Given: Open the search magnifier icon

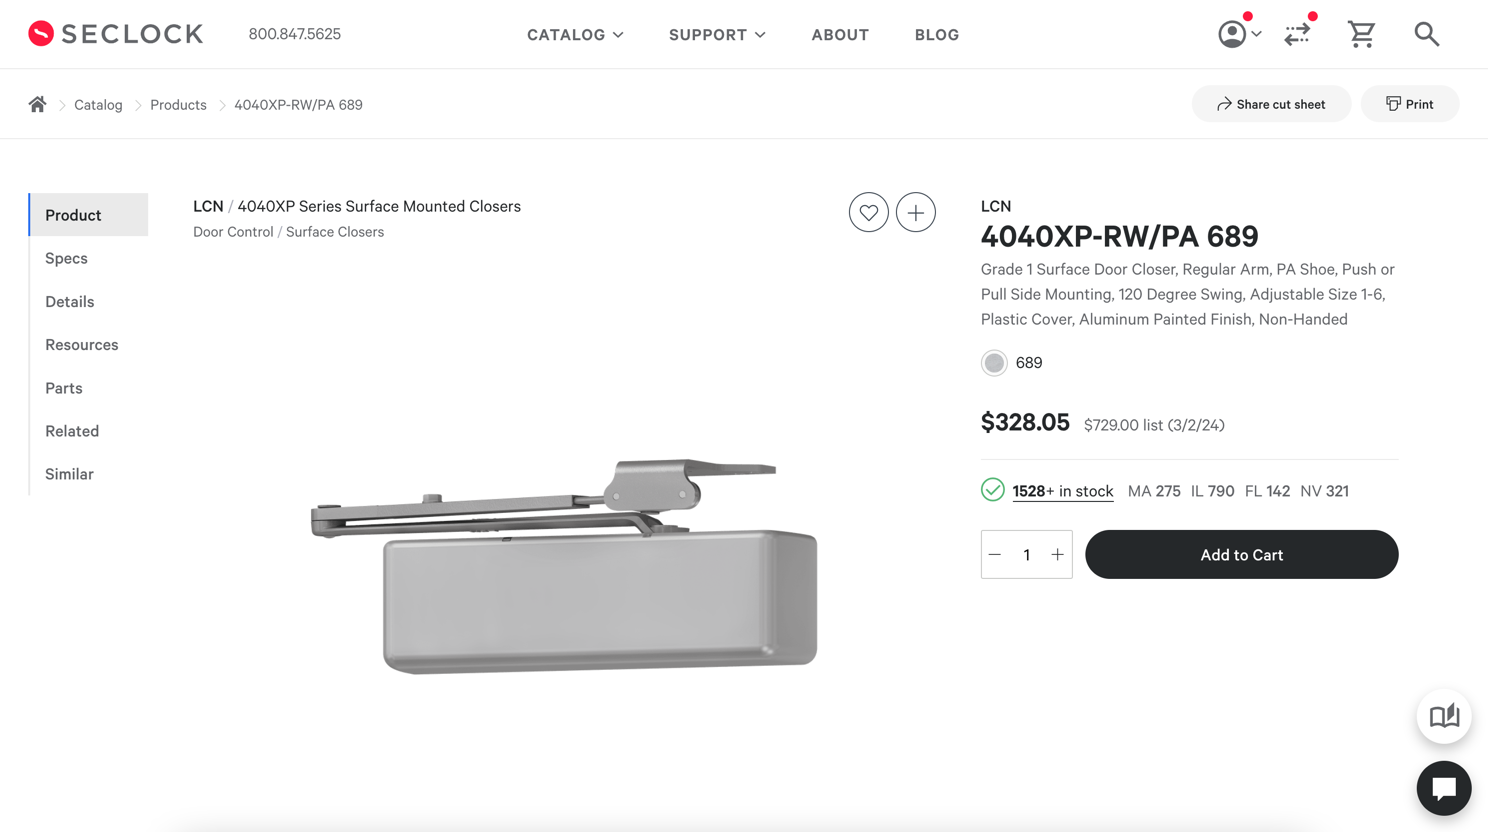Looking at the screenshot, I should [1427, 34].
